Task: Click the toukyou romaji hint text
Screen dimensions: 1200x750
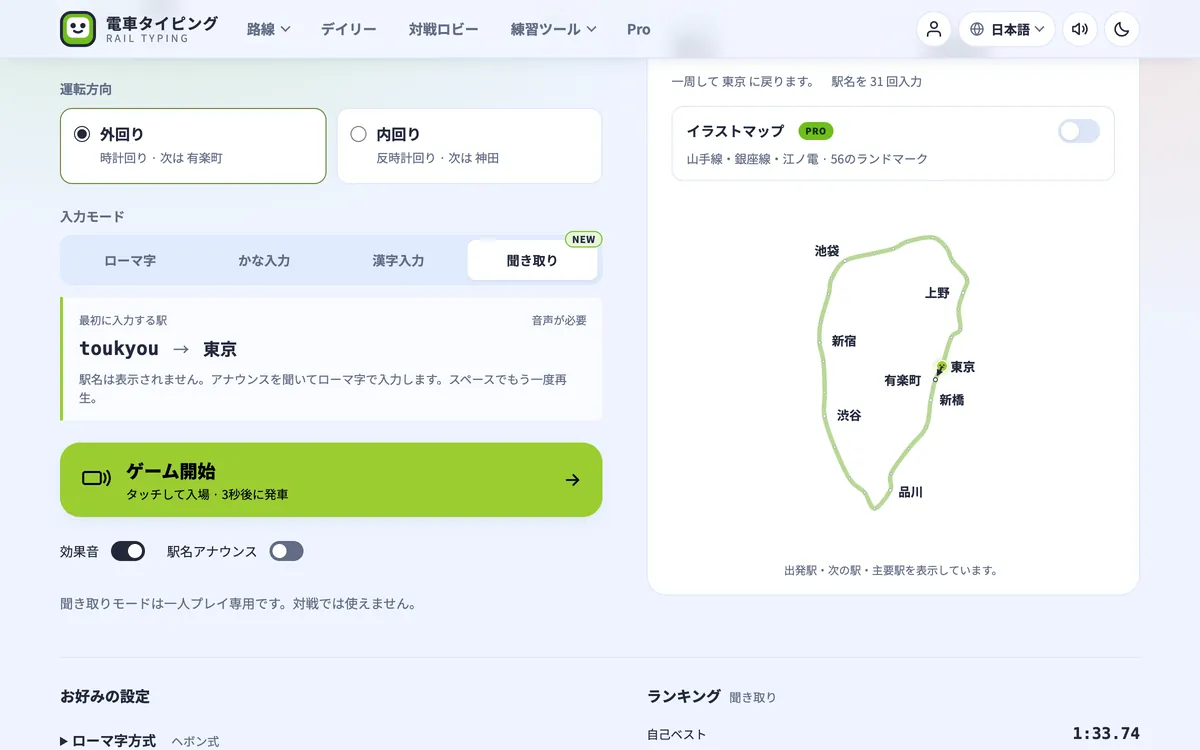Action: 119,349
